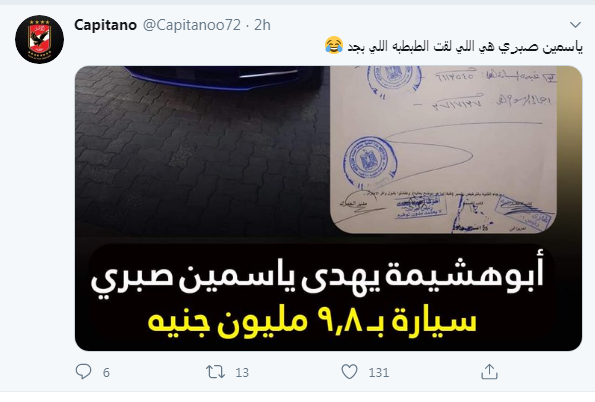The image size is (595, 402).
Task: Open the tweet via 2h timestamp
Action: pos(262,25)
